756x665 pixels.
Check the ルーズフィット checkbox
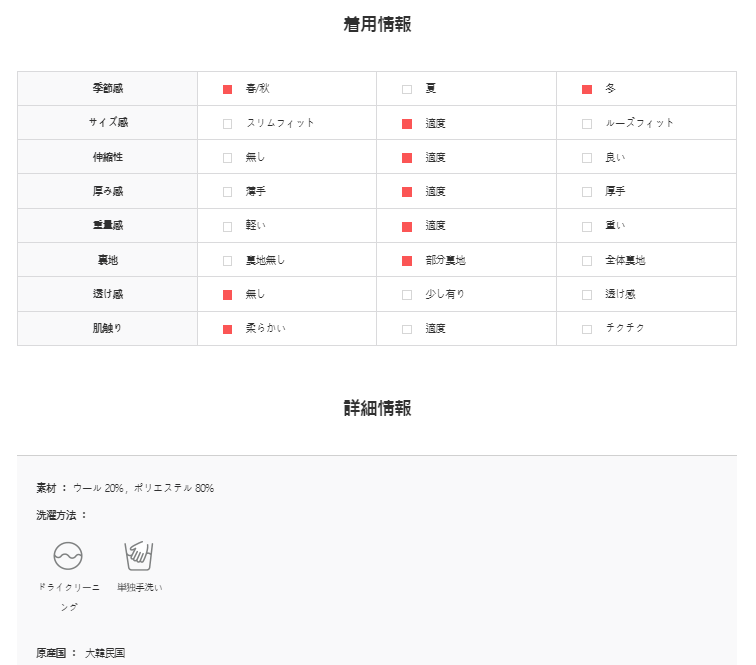tap(587, 124)
